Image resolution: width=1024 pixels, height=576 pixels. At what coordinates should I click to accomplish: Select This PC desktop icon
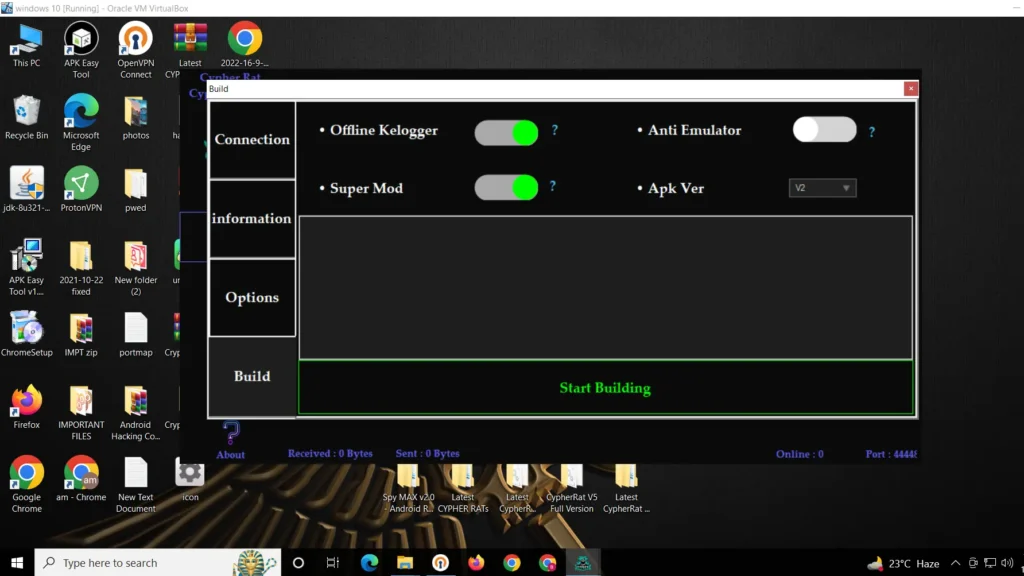[27, 46]
